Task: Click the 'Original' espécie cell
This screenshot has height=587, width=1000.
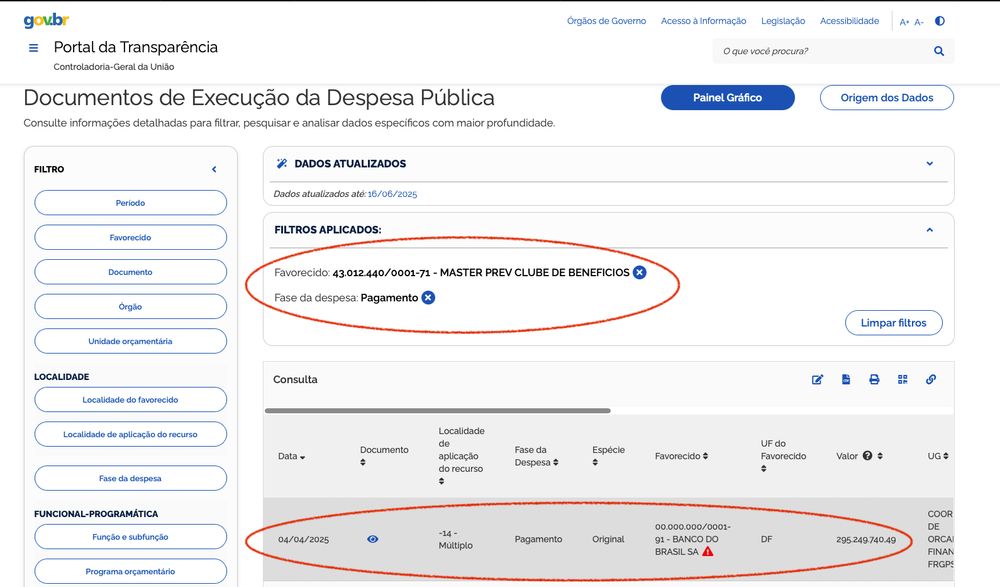Action: [x=608, y=539]
